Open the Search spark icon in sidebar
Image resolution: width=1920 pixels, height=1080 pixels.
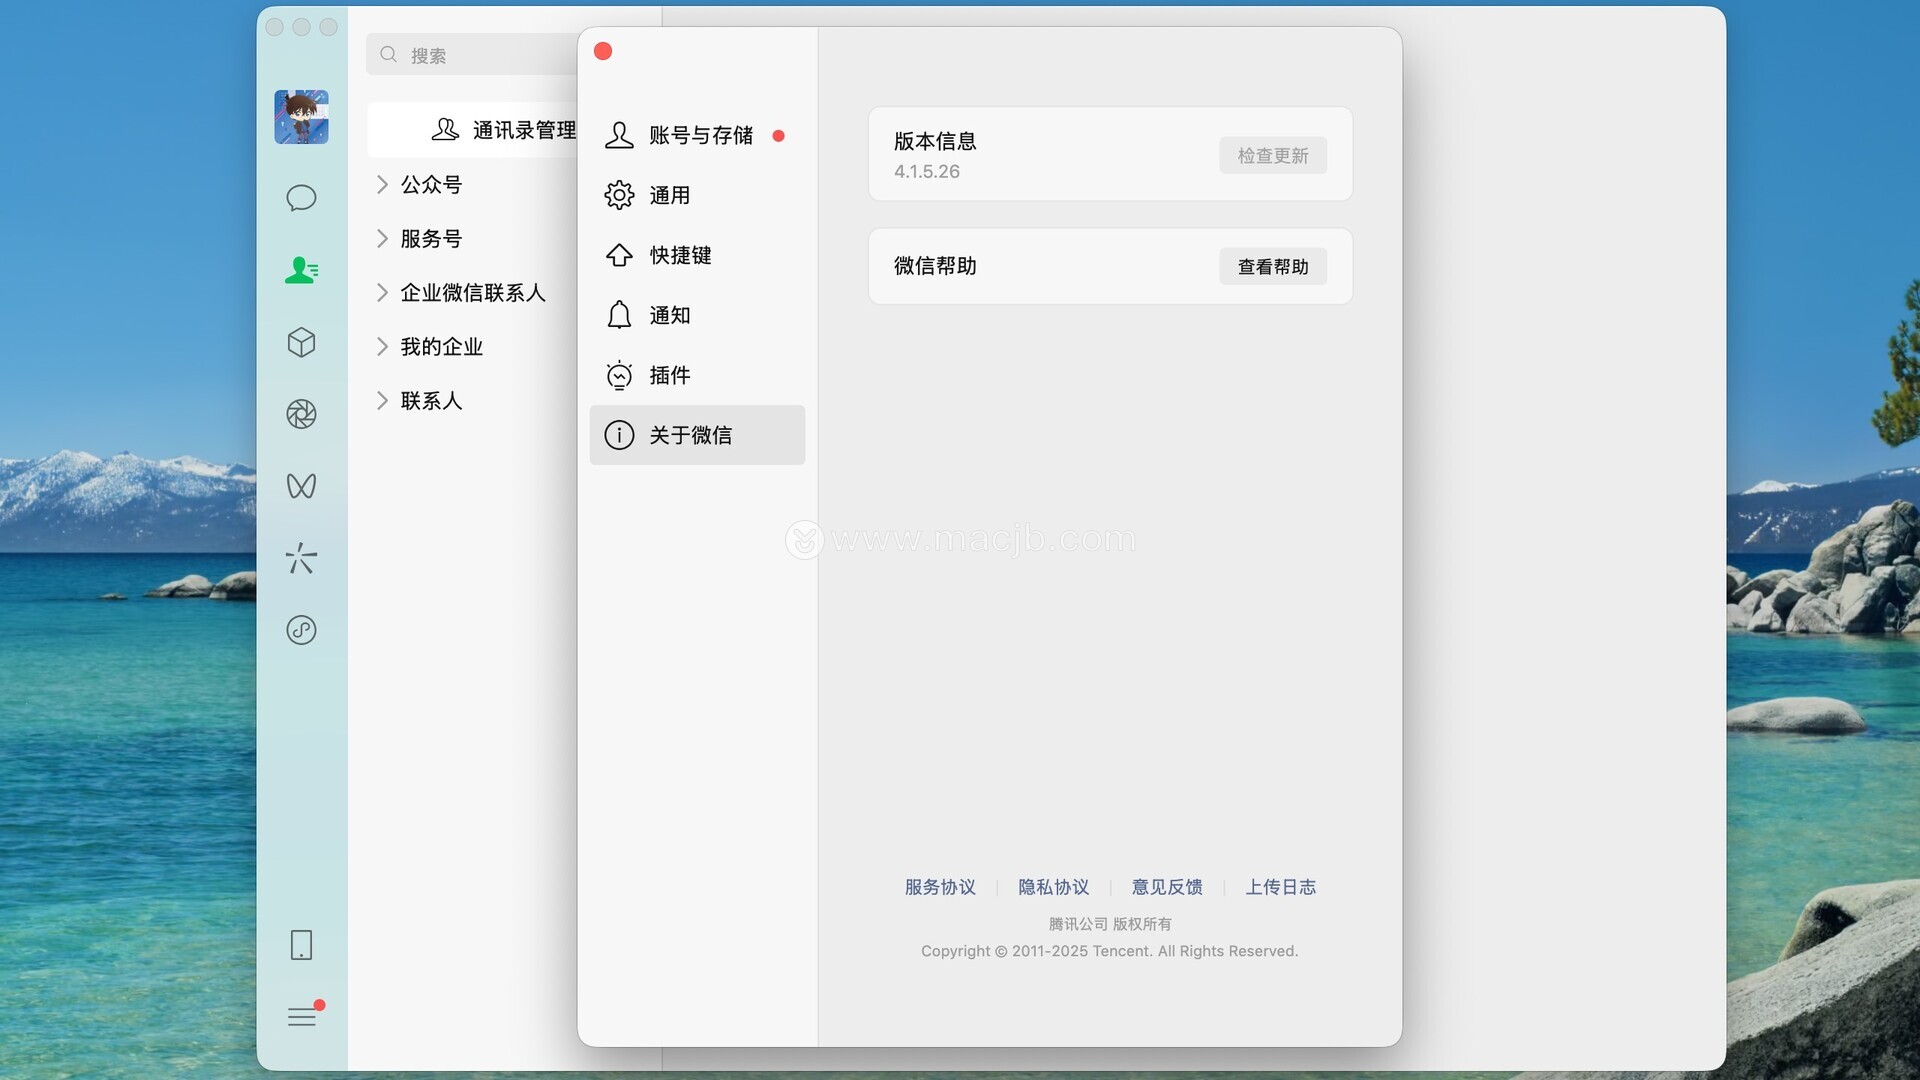[301, 558]
